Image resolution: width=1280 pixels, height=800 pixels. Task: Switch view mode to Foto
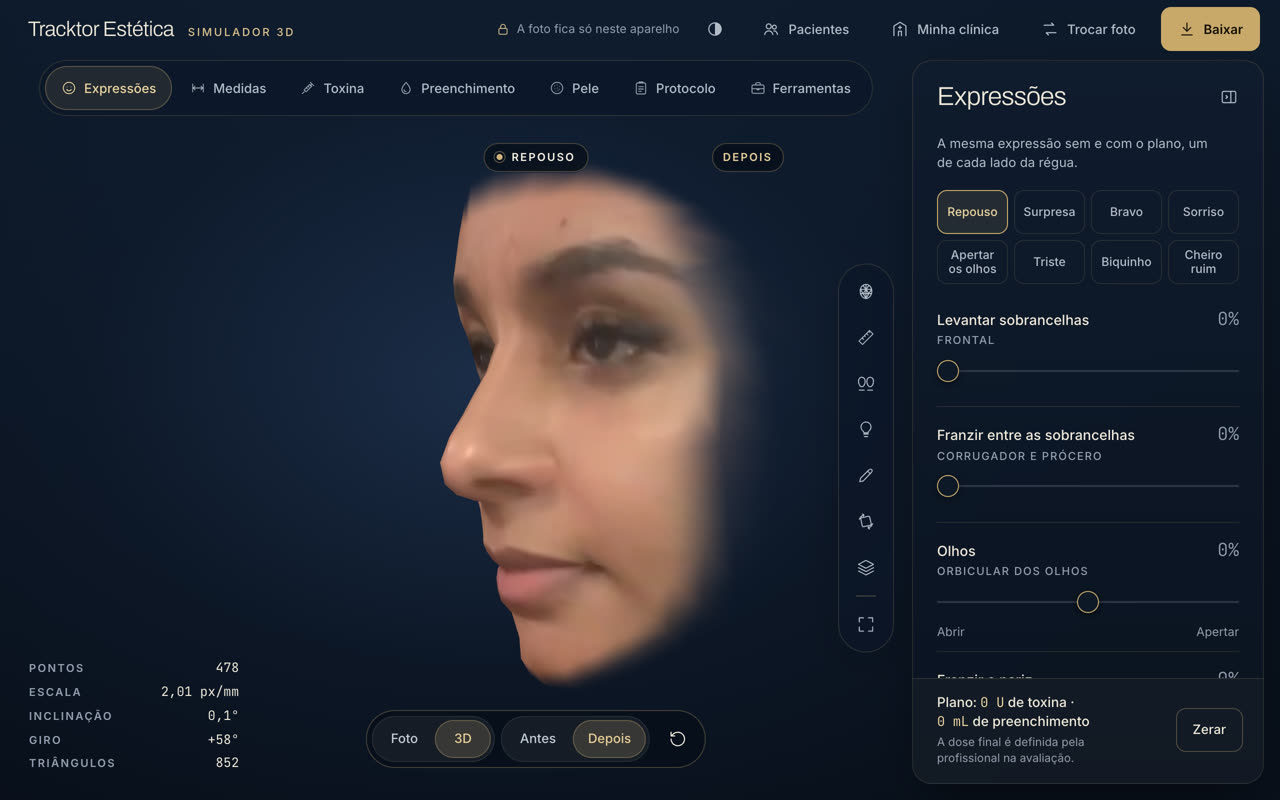pos(404,739)
